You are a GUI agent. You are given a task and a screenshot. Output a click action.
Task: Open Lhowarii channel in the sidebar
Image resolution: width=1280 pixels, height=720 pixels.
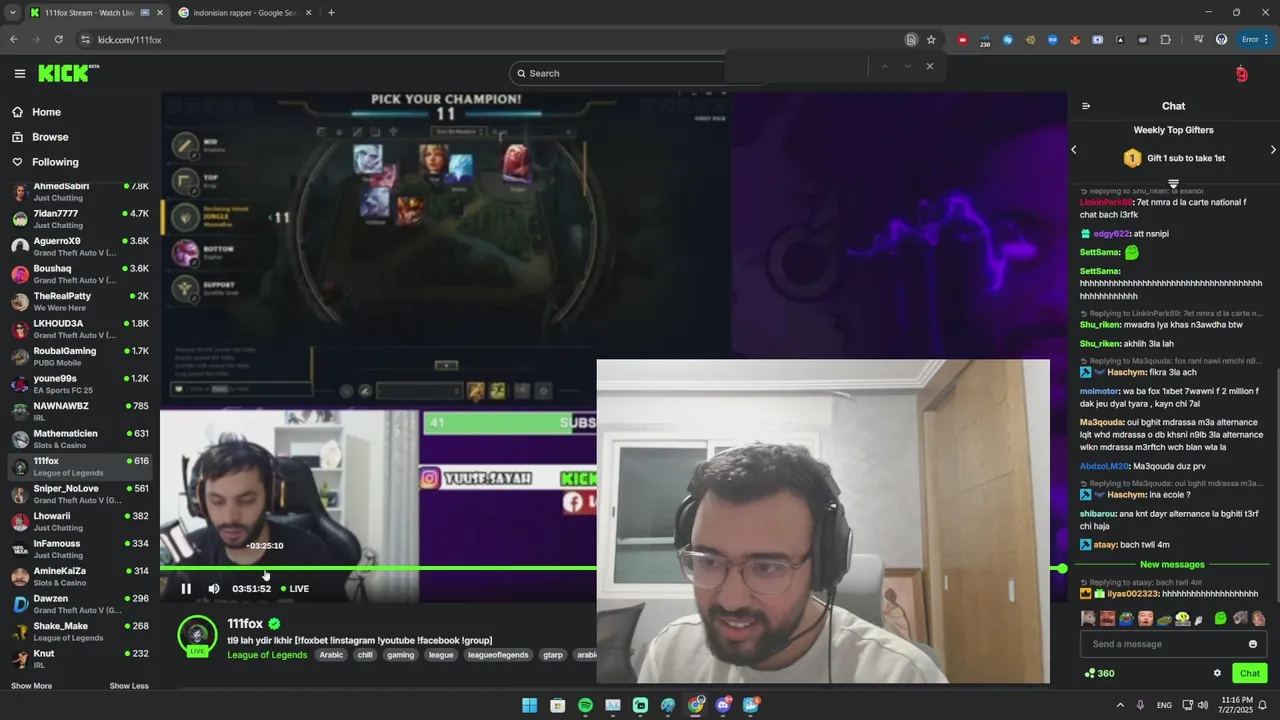click(80, 521)
